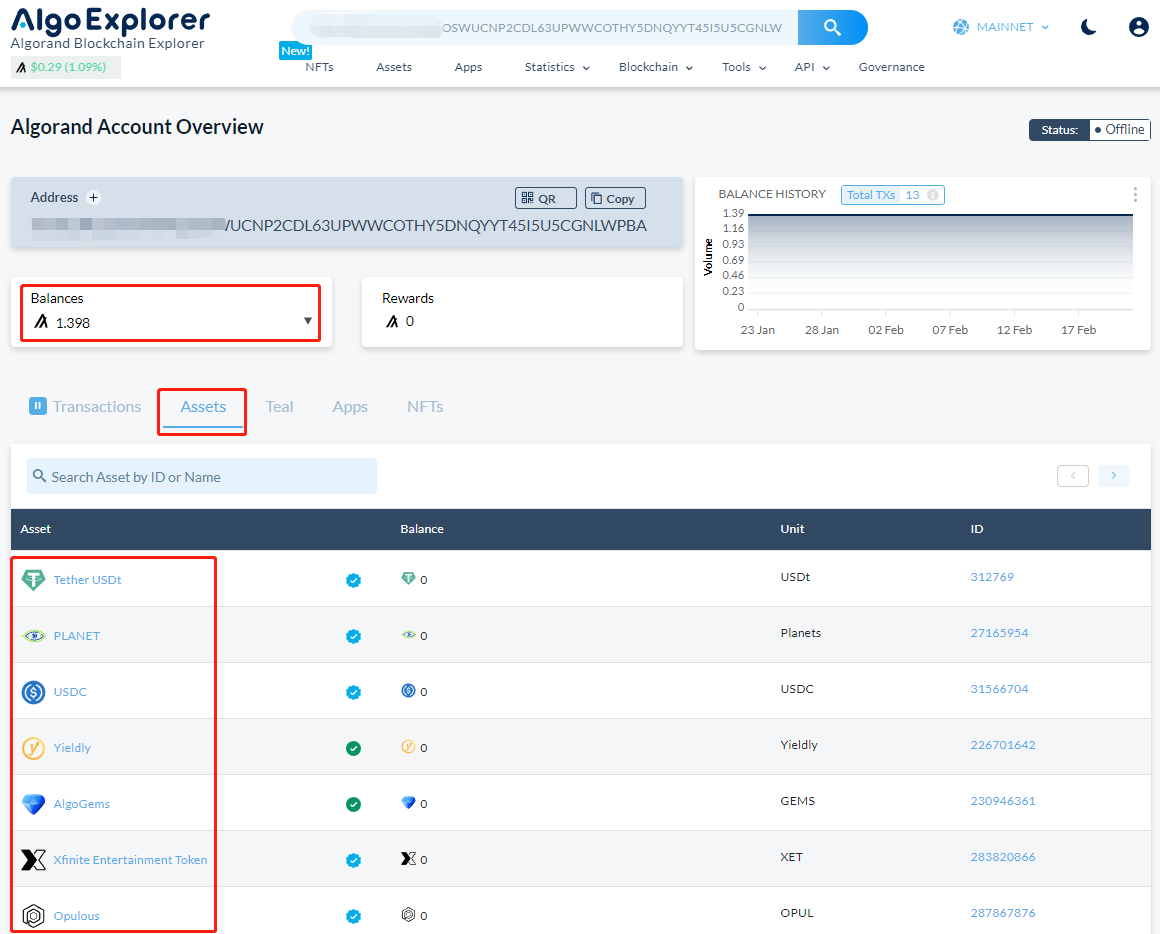Click the Search Asset by ID field
The image size is (1160, 934).
tap(202, 477)
